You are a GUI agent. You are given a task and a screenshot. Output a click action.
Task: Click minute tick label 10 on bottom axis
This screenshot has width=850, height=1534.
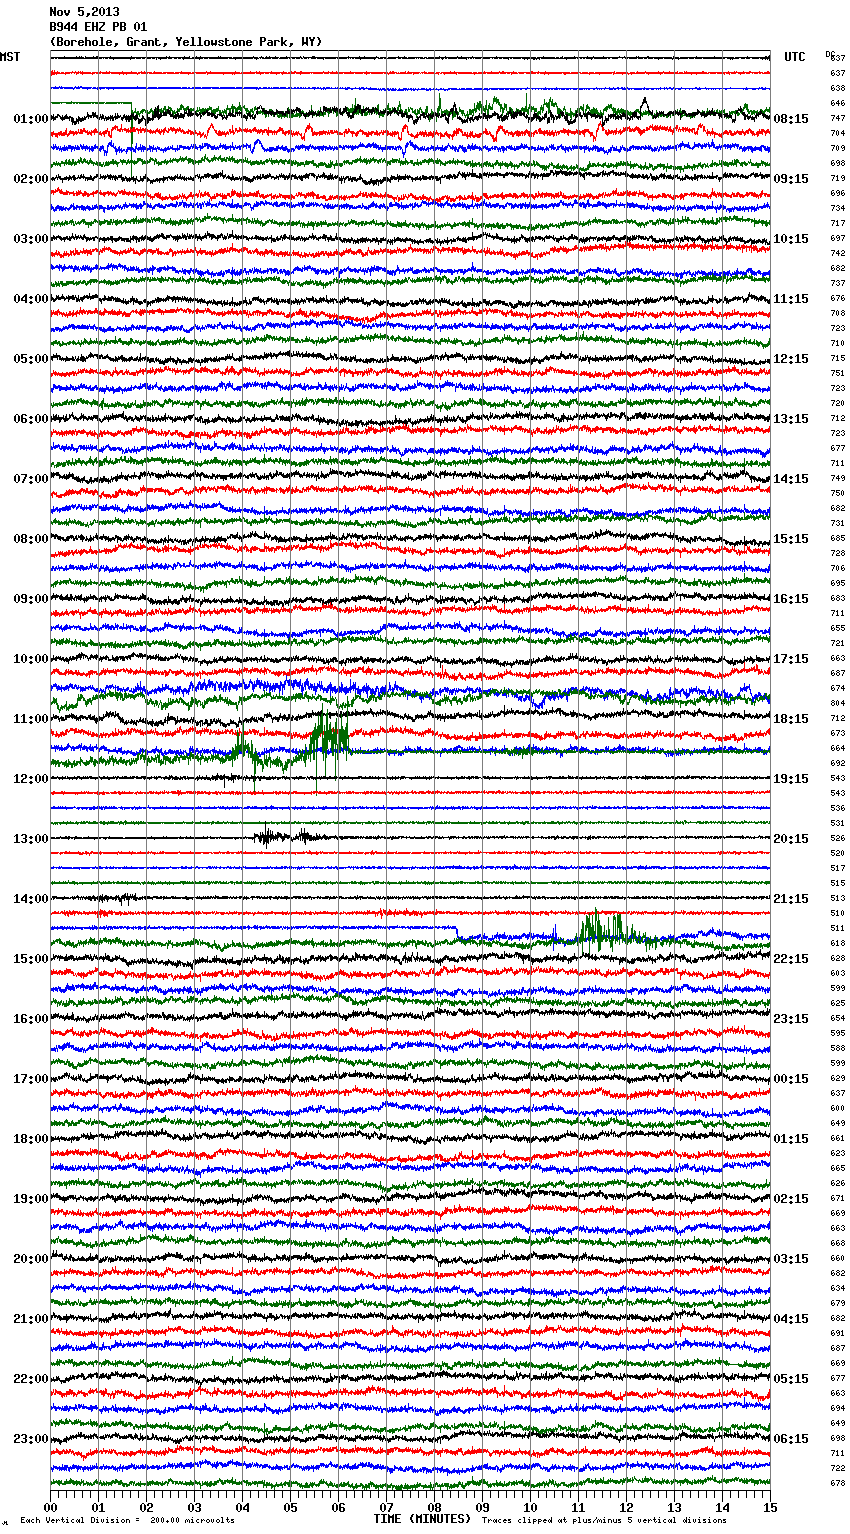click(x=530, y=1507)
